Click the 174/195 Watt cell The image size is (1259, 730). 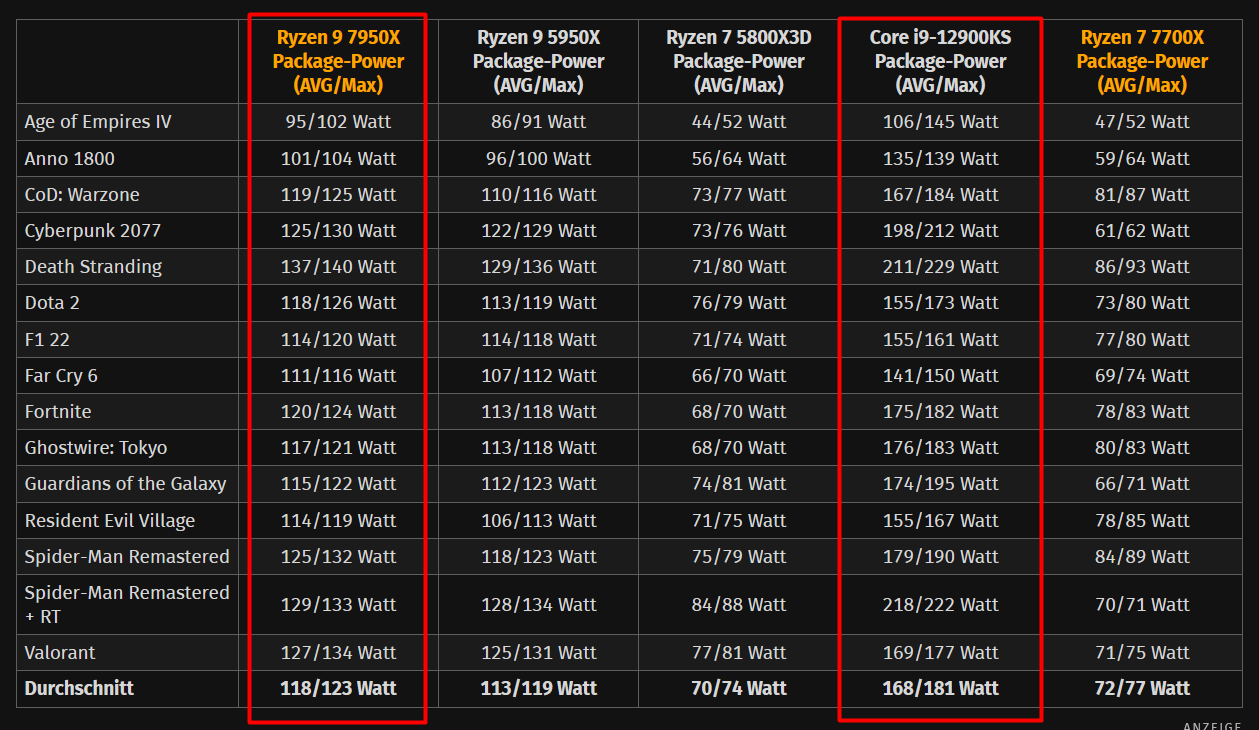[940, 483]
